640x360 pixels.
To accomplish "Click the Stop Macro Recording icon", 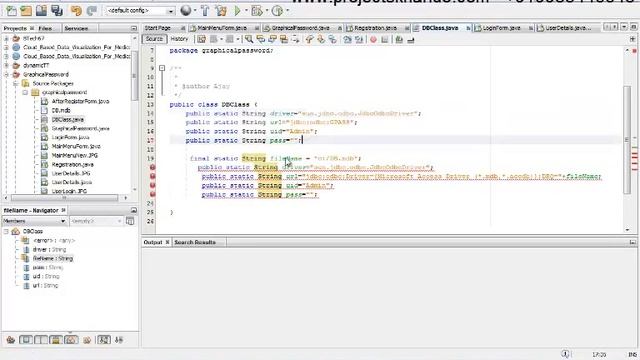I will (x=384, y=40).
